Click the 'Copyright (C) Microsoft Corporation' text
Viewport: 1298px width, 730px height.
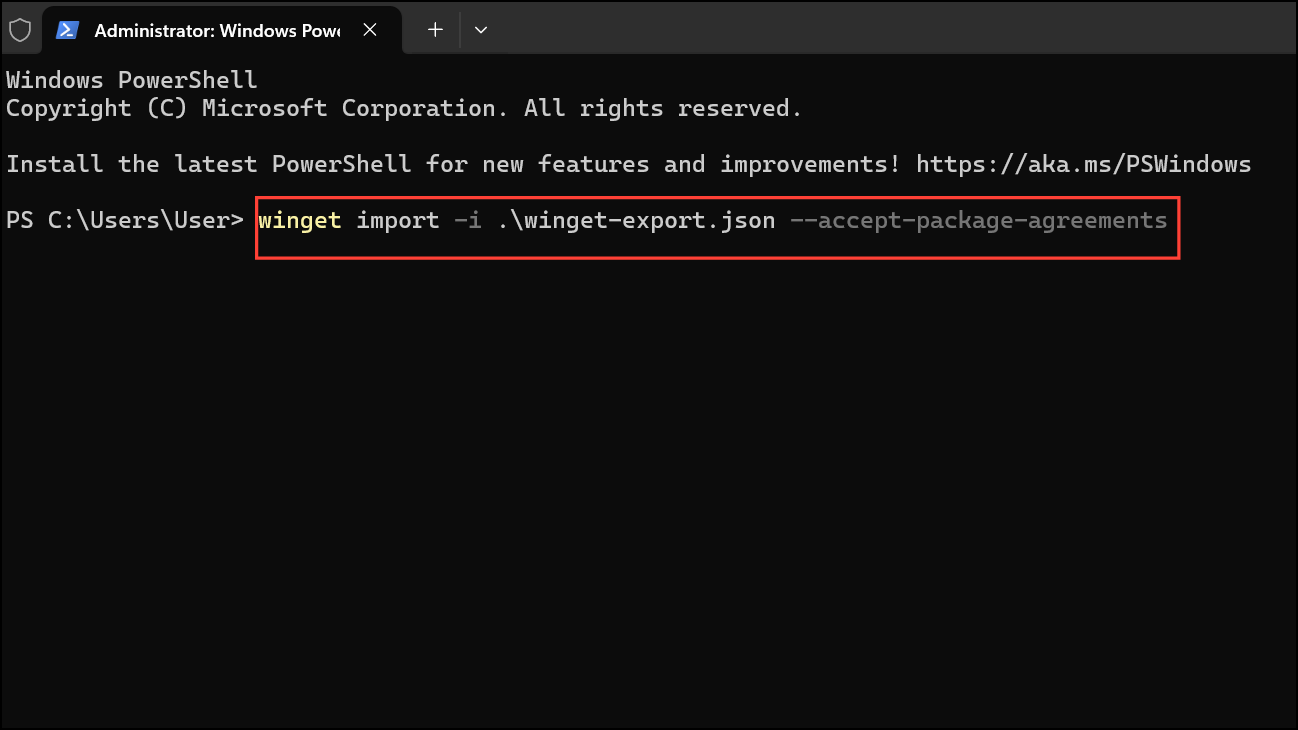coord(251,108)
